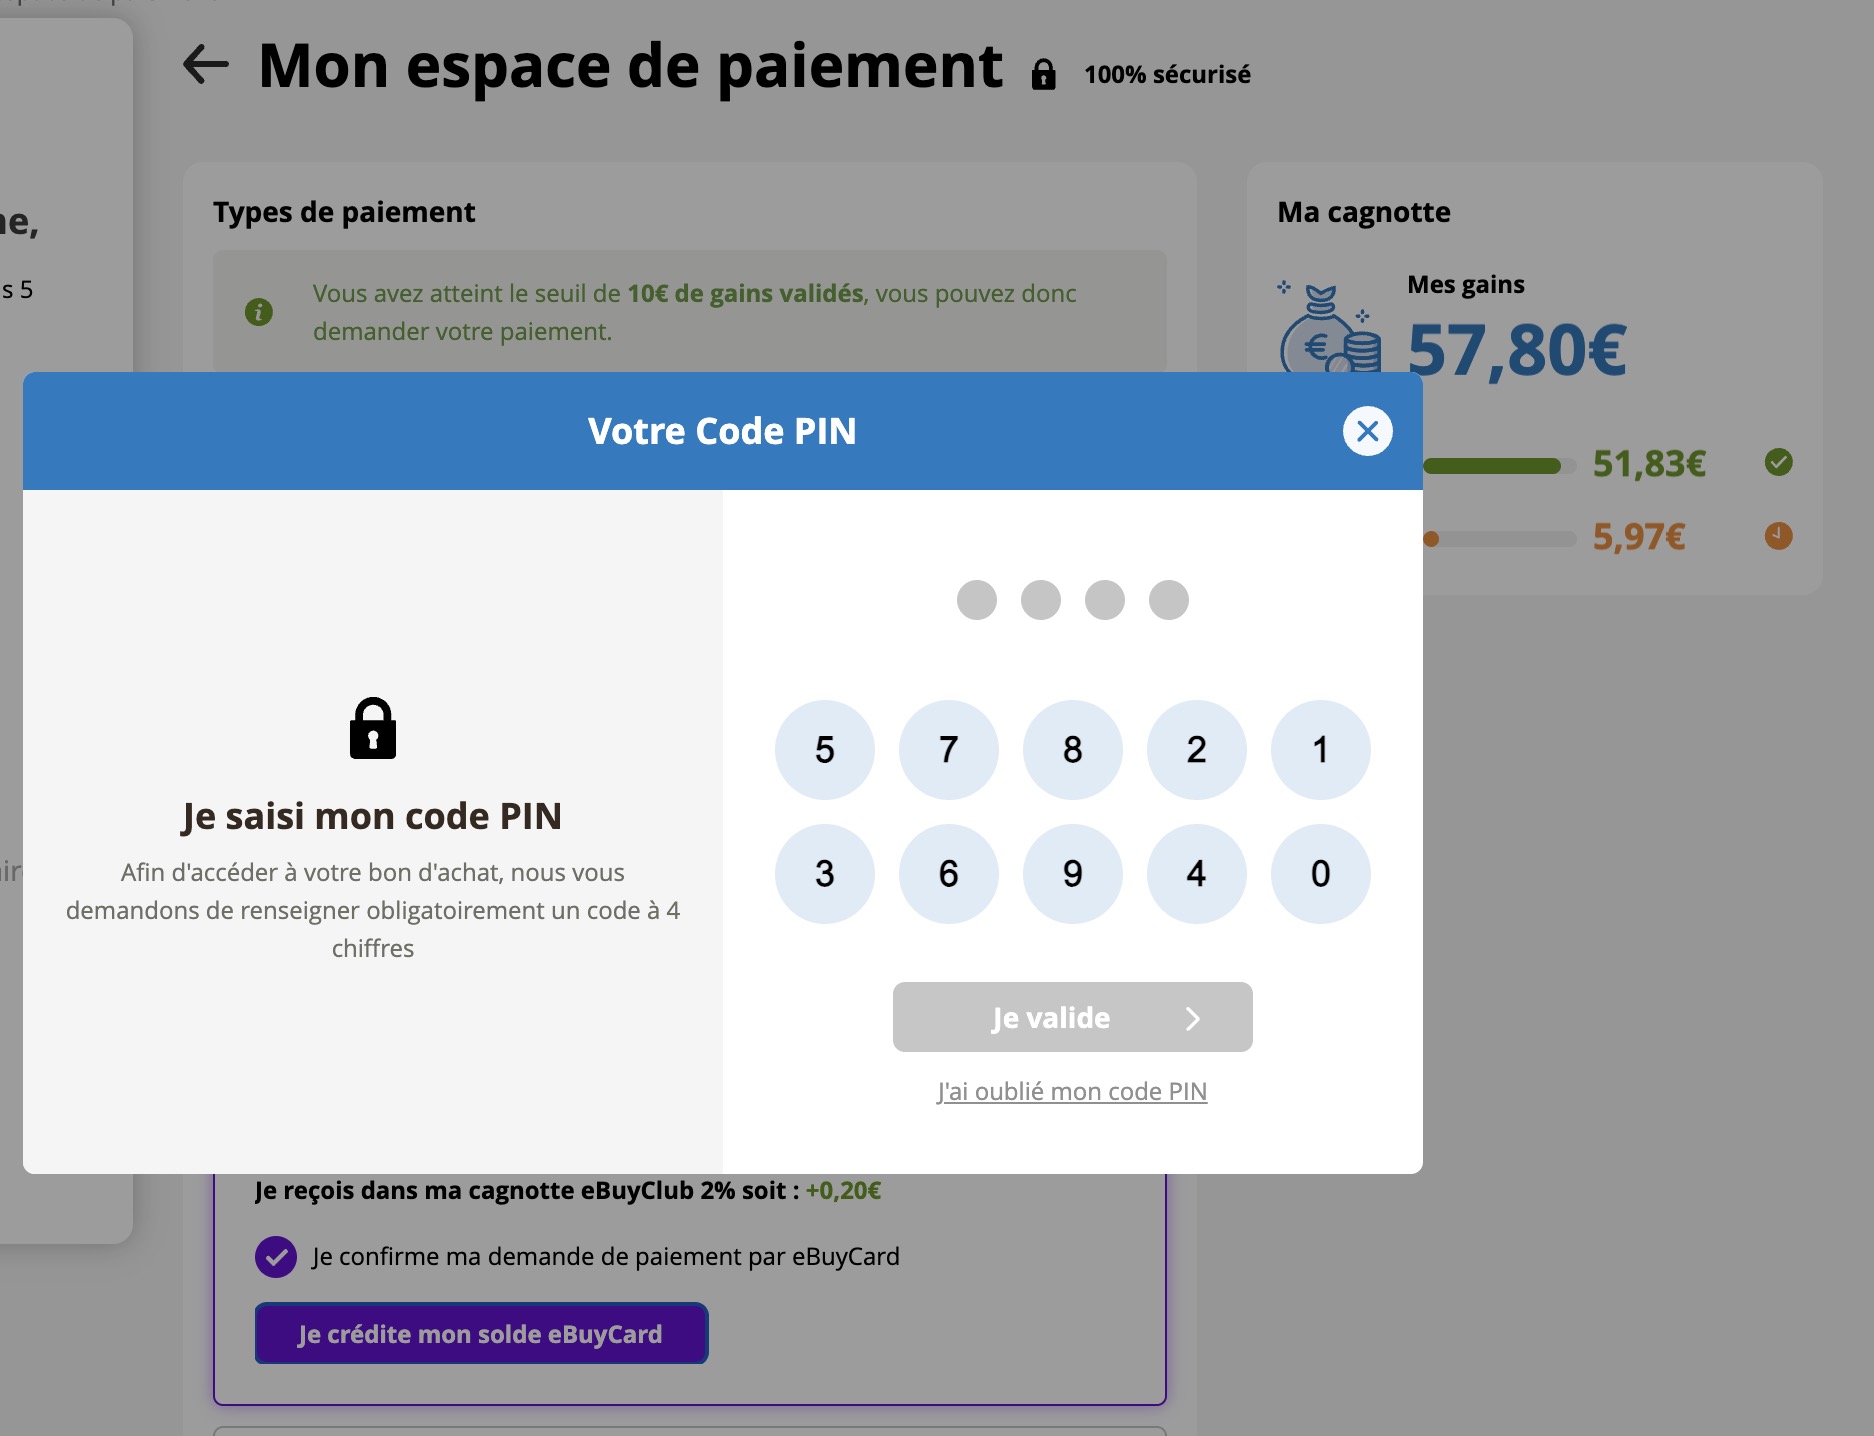Viewport: 1874px width, 1436px height.
Task: Click the green validated gains checkmark icon
Action: click(1778, 462)
